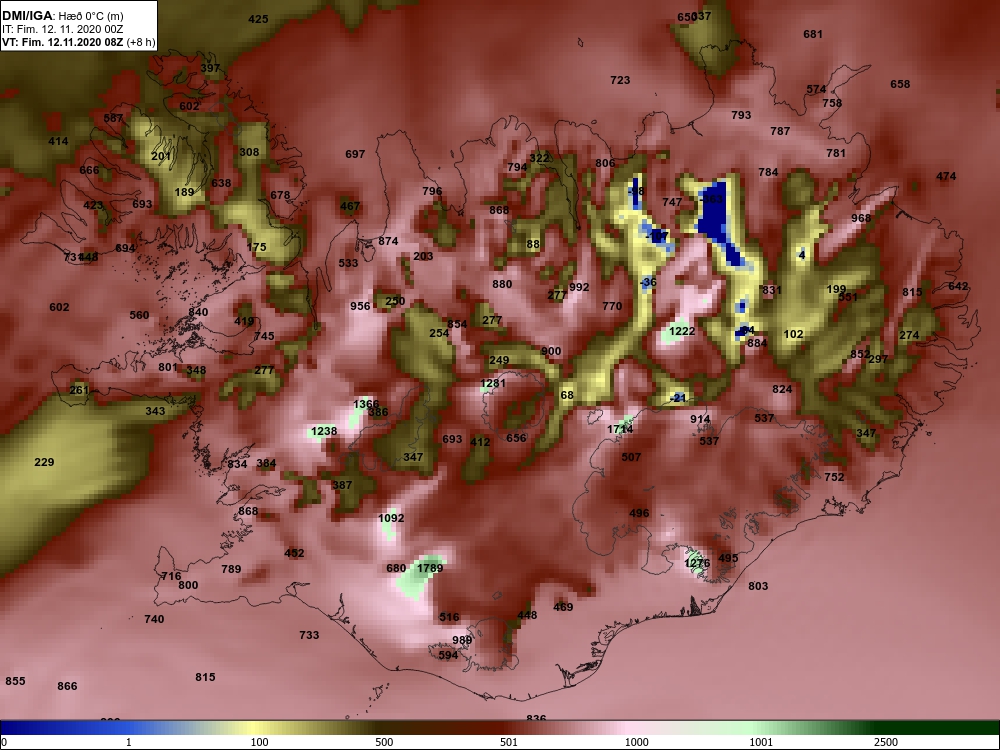Click the legend label 500
This screenshot has height=750, width=1000.
[384, 742]
